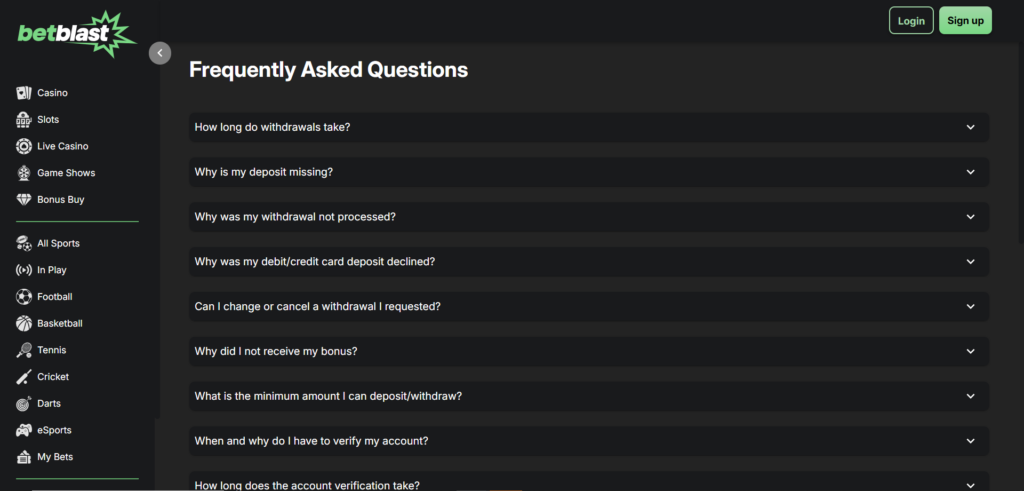The height and width of the screenshot is (491, 1024).
Task: Click the betblast logo
Action: pos(75,33)
